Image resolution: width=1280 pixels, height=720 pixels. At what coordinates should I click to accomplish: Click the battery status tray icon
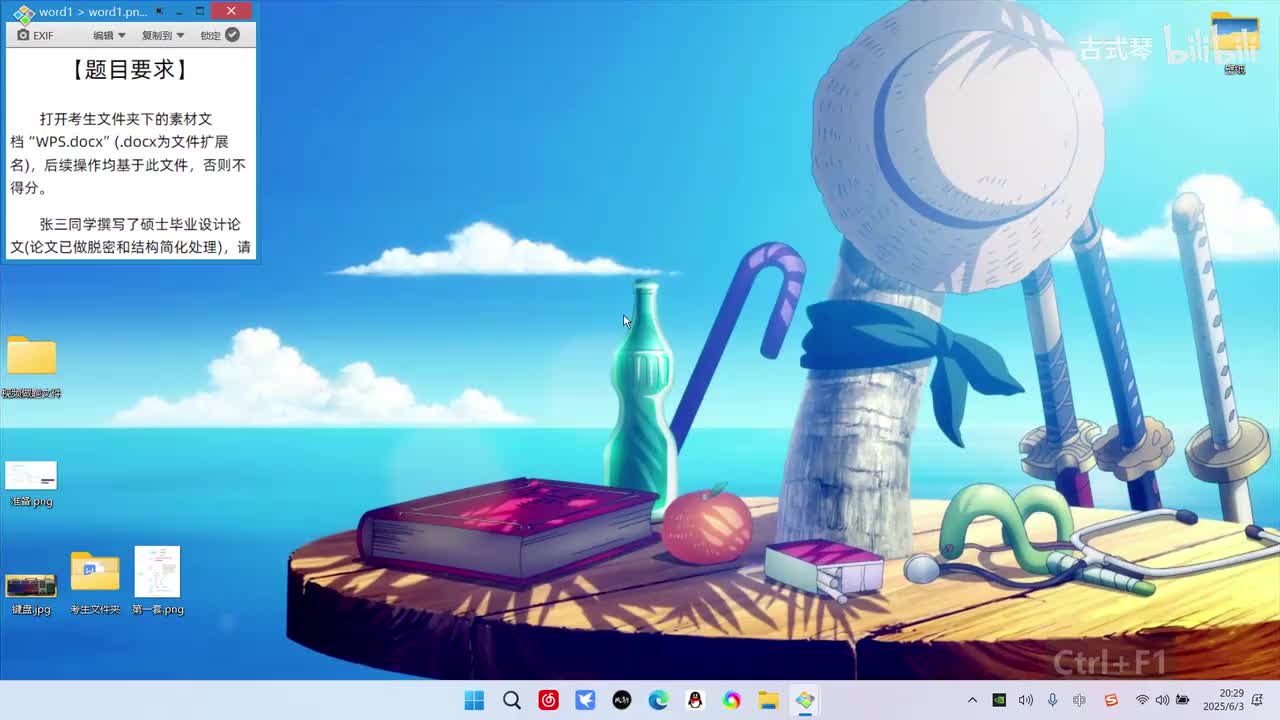(x=1183, y=700)
